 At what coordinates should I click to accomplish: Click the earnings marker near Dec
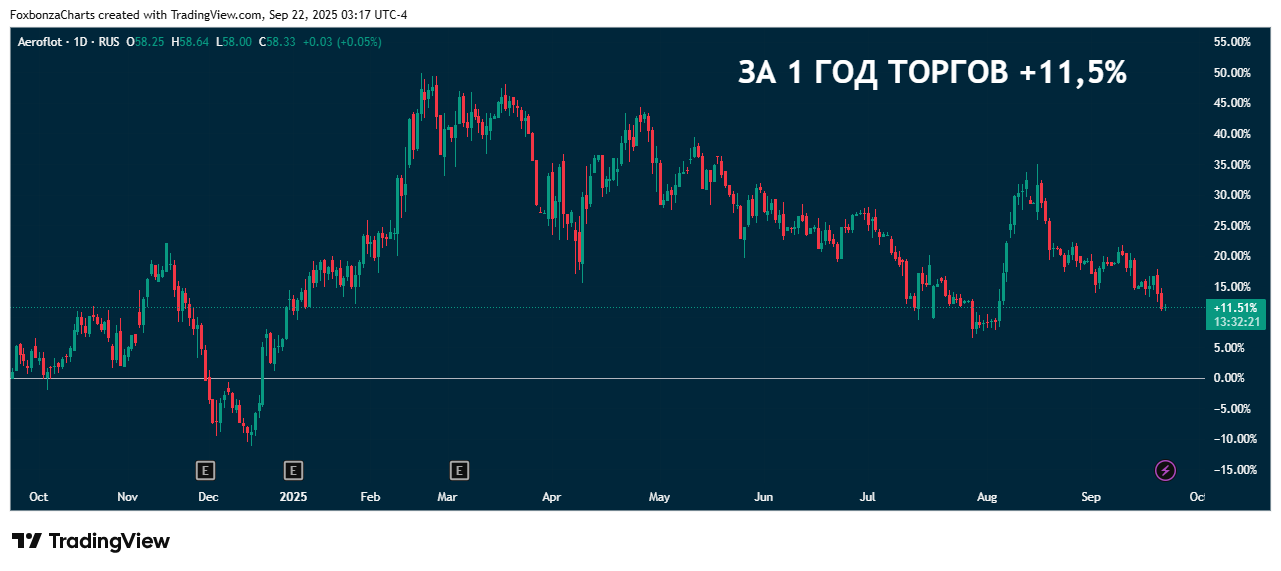(205, 469)
